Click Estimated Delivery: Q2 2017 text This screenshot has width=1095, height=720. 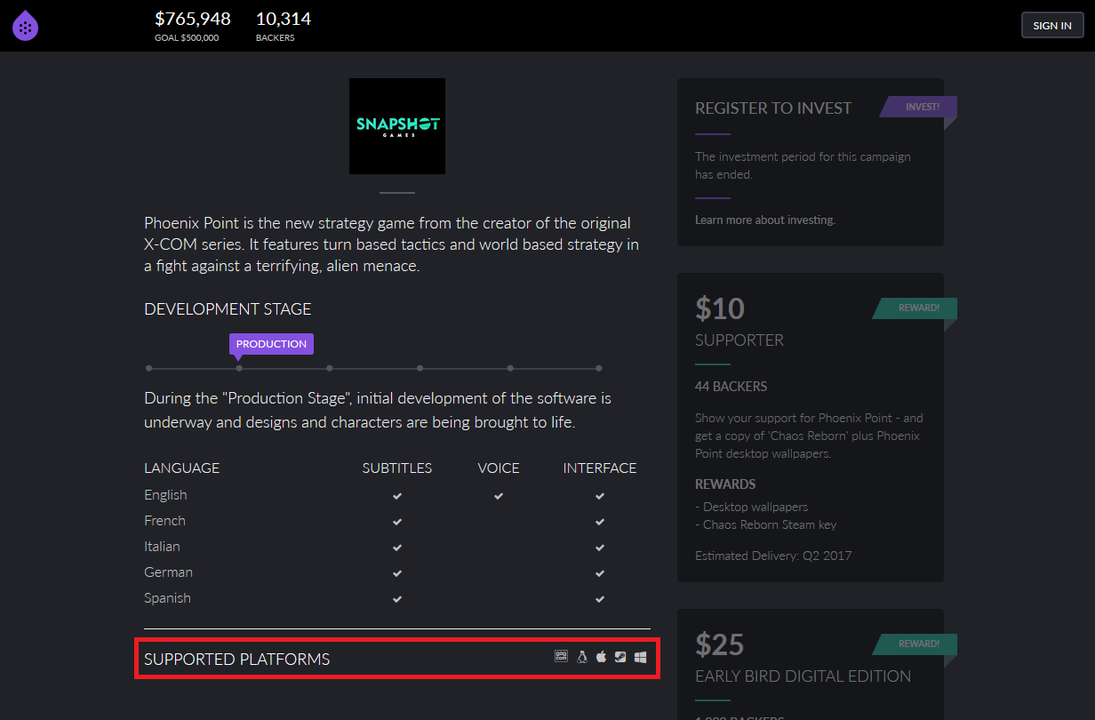pos(773,556)
